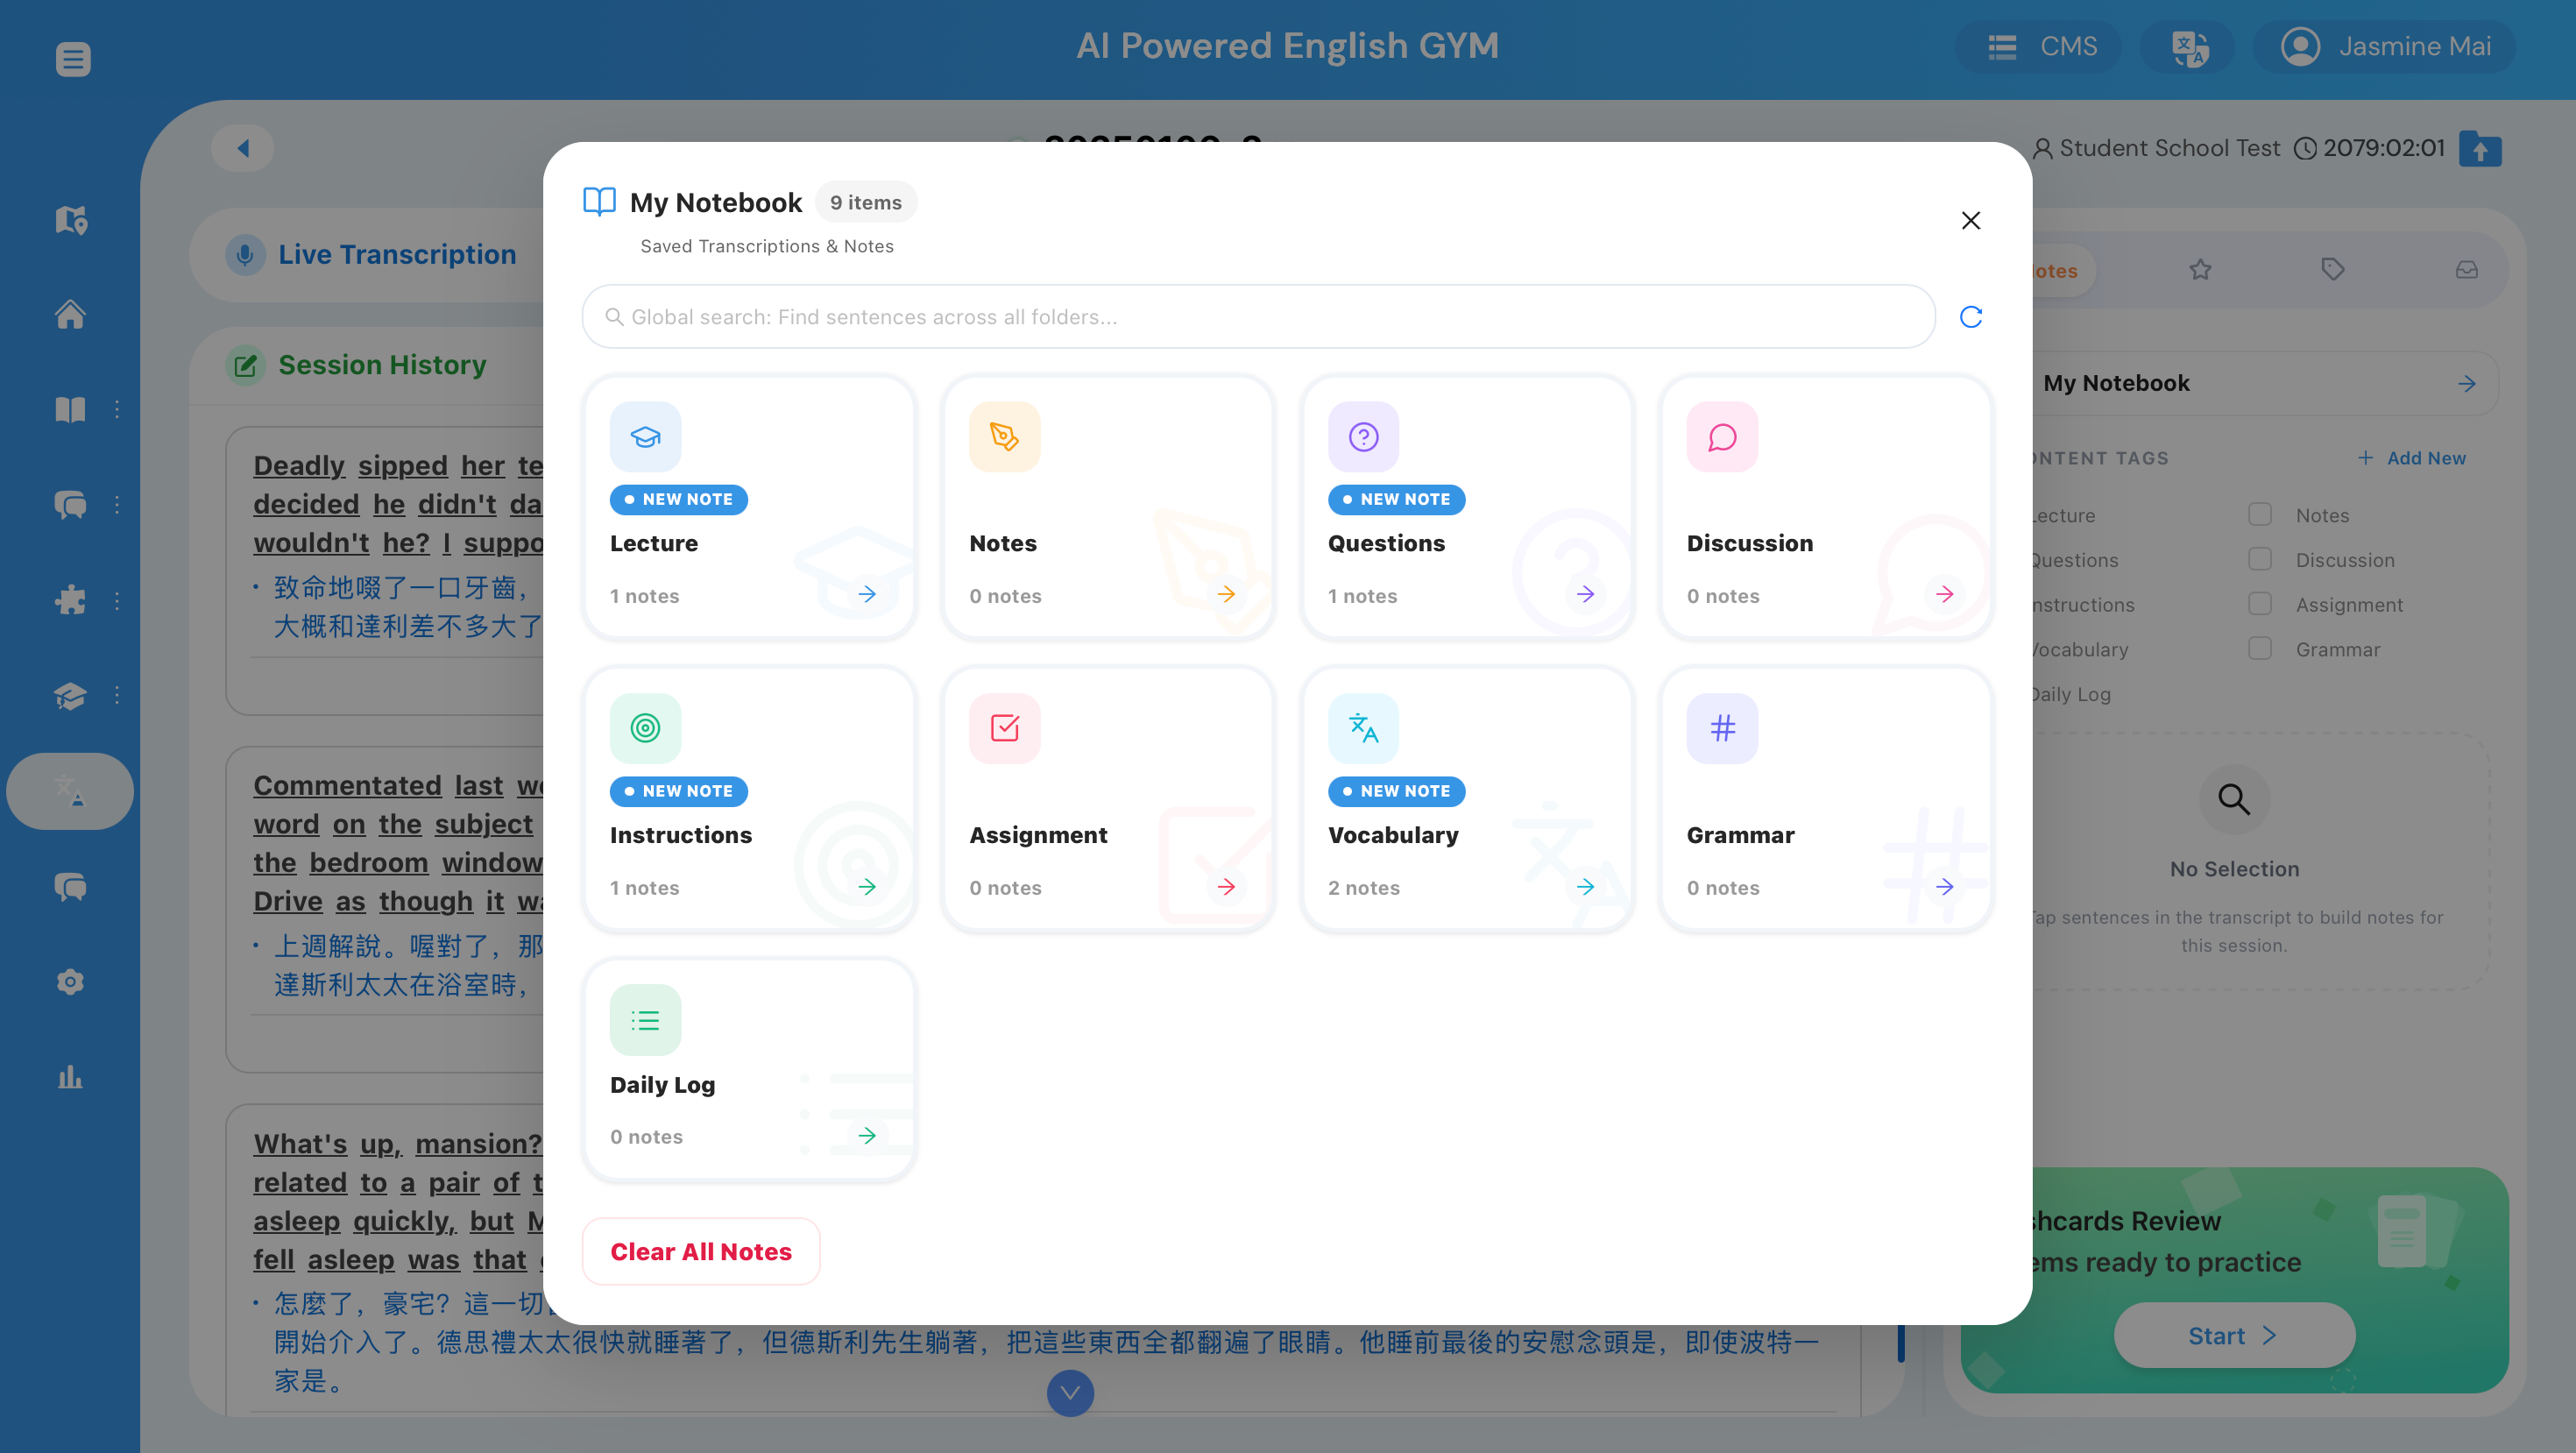Click the refresh icon next to global search
2576x1453 pixels.
point(1970,317)
